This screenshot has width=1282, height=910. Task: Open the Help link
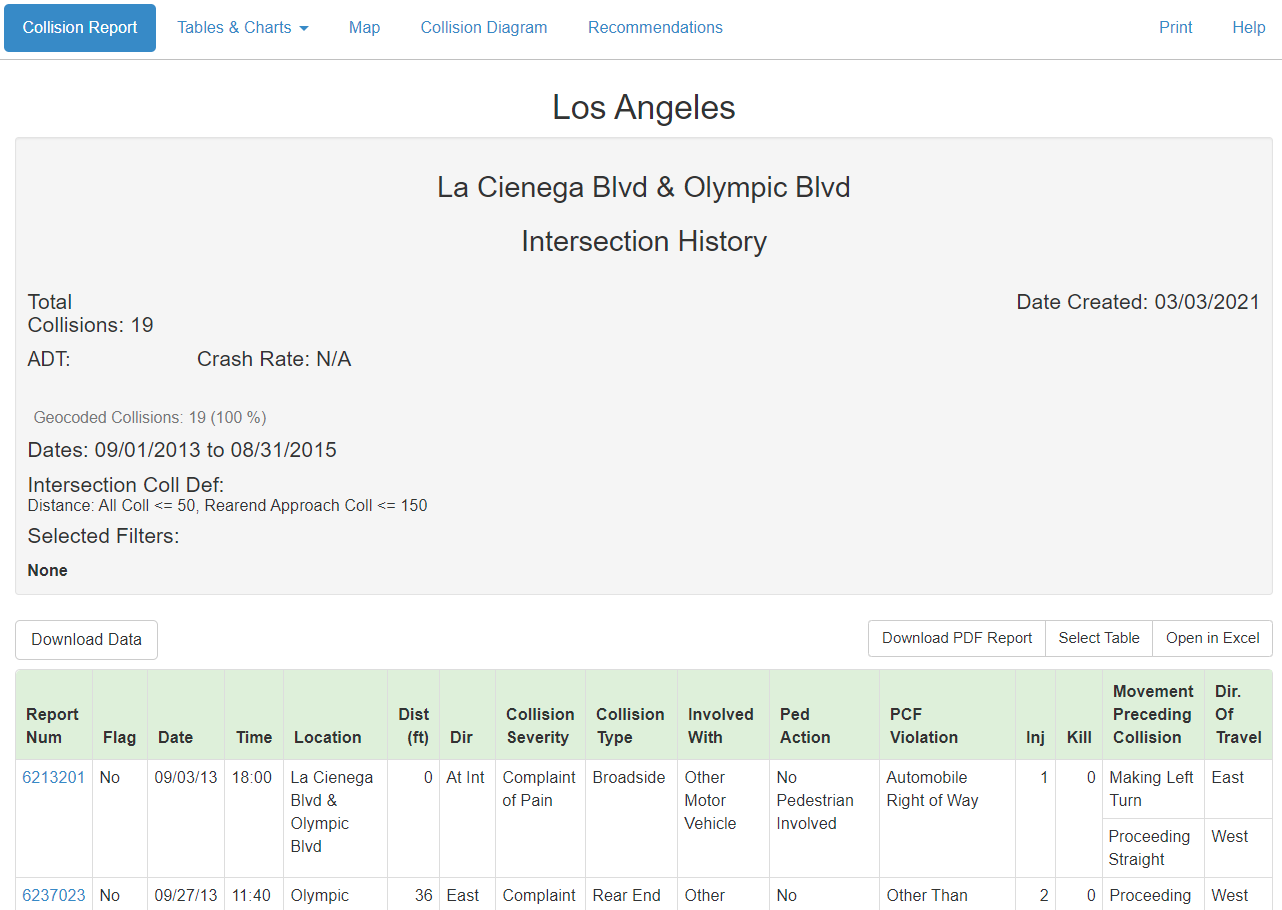1248,28
